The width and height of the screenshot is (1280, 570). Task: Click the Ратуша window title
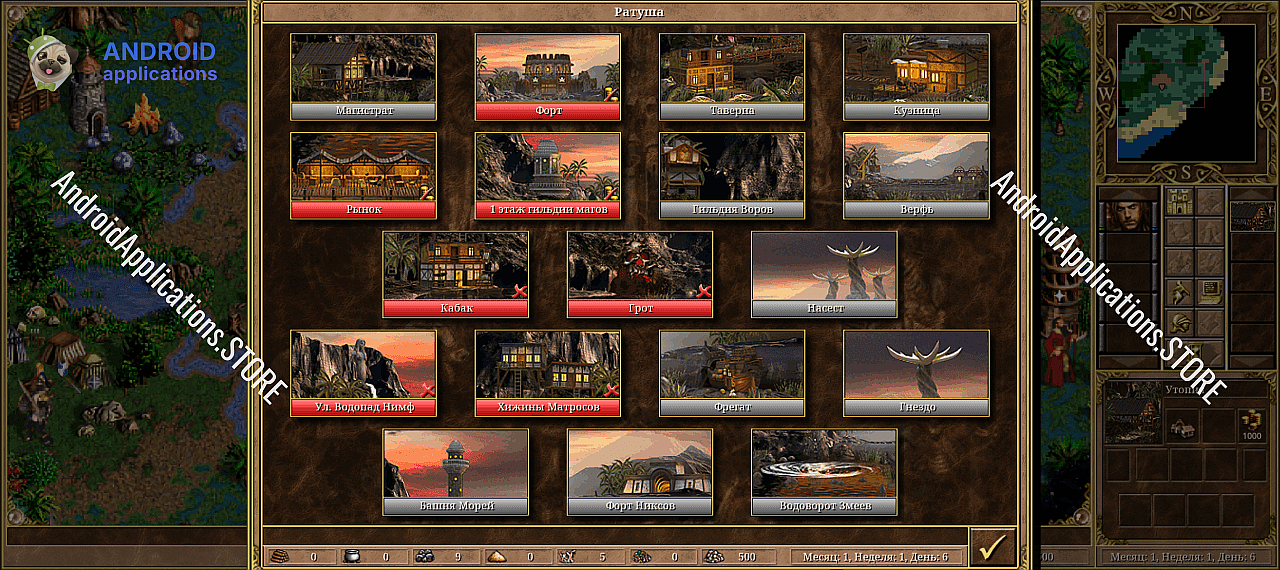(639, 12)
